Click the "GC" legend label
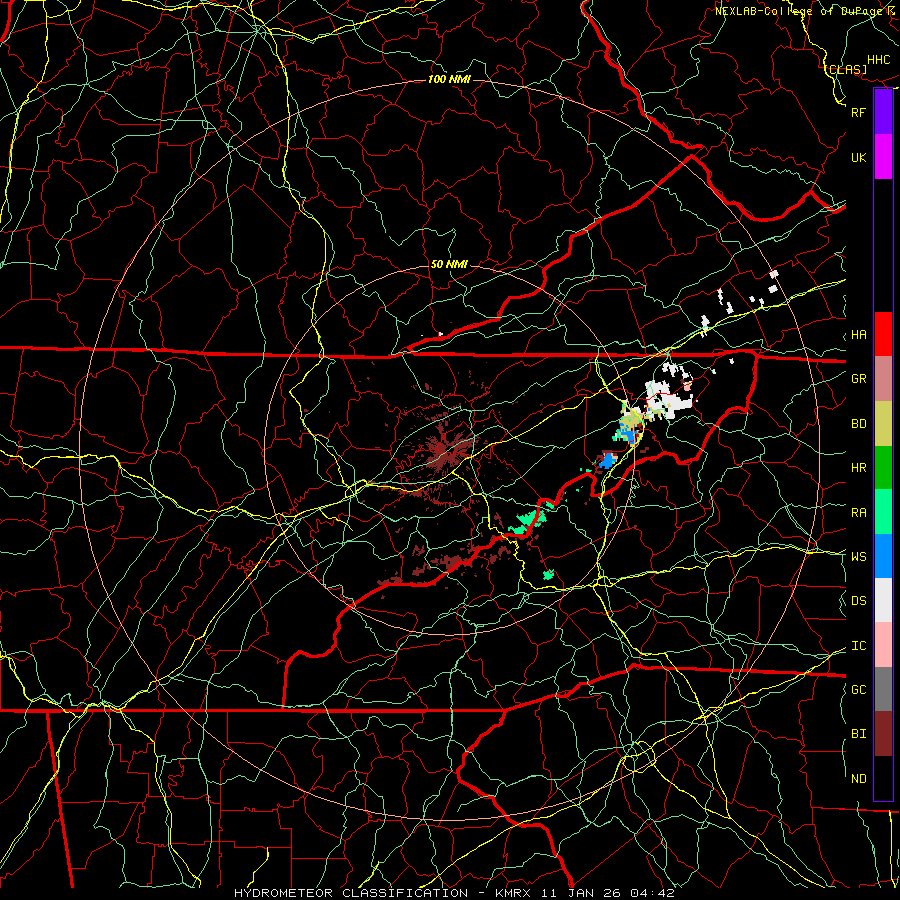 858,690
